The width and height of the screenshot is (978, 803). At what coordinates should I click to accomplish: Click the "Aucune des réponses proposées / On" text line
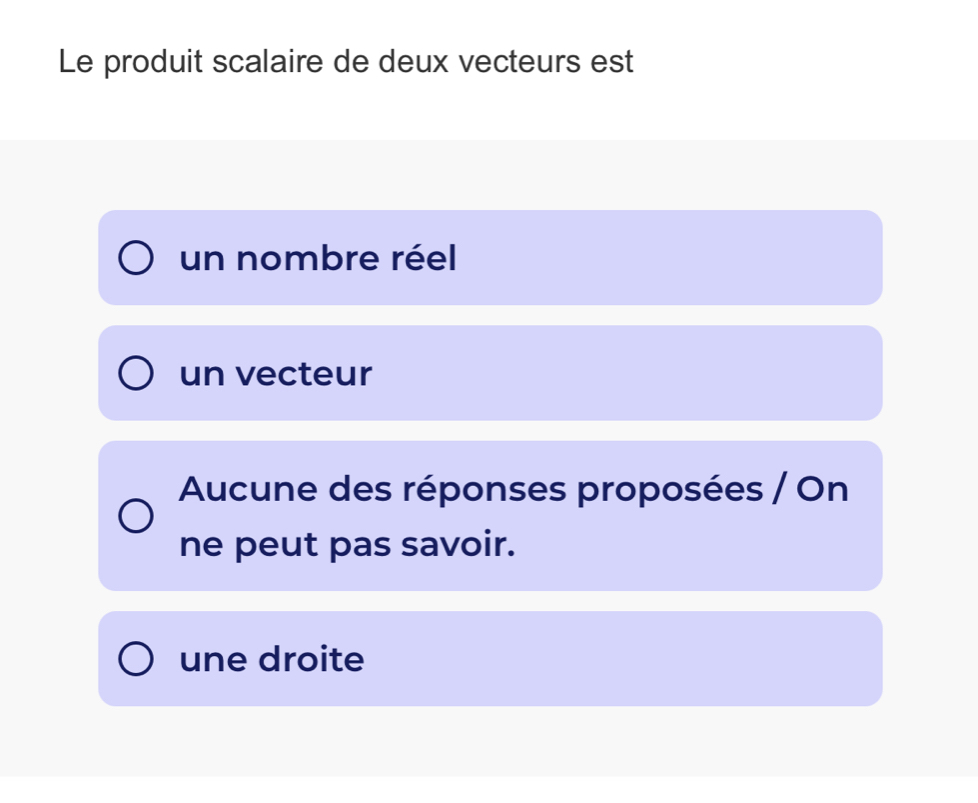(514, 489)
